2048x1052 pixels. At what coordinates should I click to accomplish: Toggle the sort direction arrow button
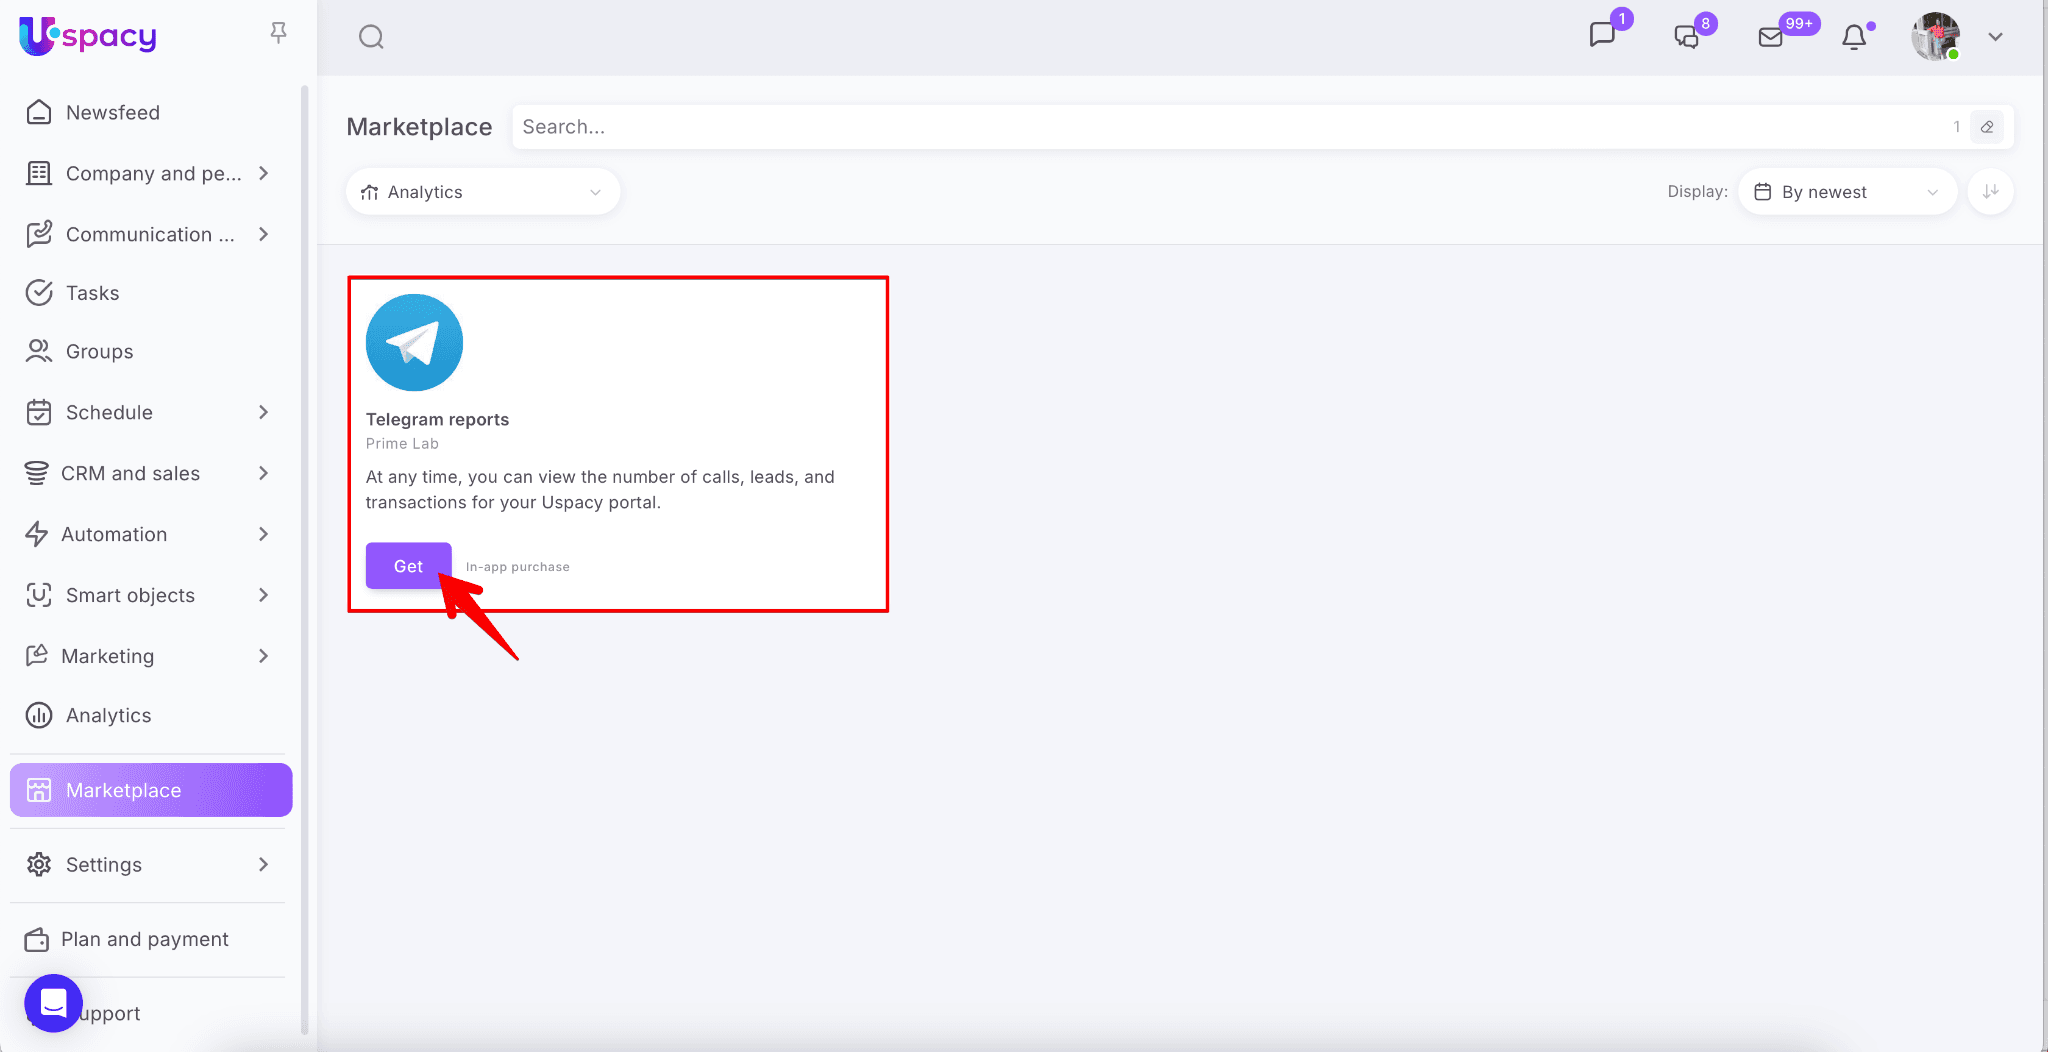1990,191
